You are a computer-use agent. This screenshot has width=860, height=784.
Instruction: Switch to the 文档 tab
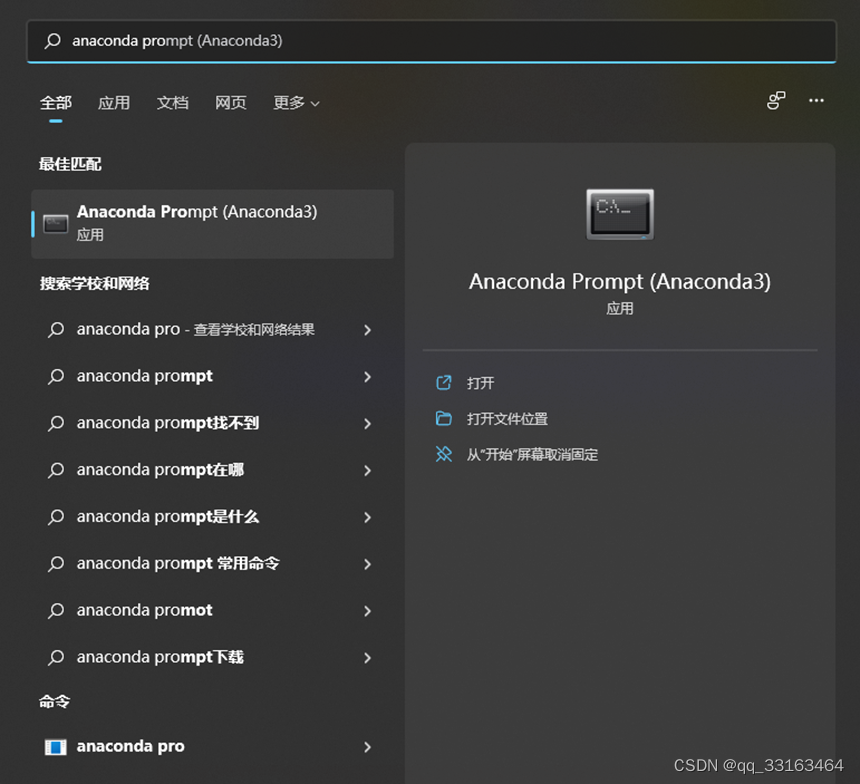click(x=173, y=103)
